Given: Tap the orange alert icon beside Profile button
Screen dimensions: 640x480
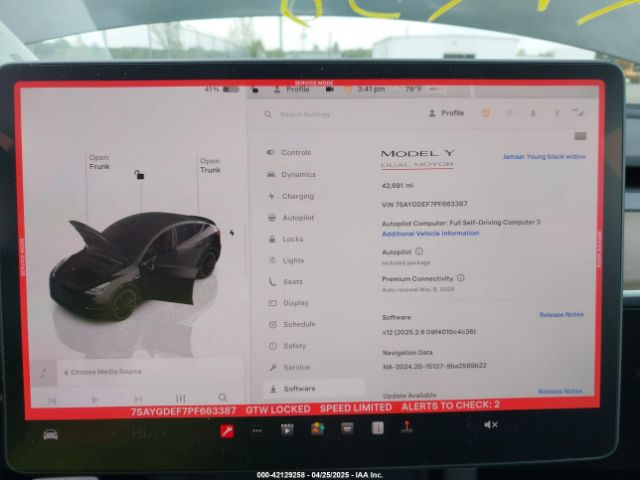Looking at the screenshot, I should [485, 113].
